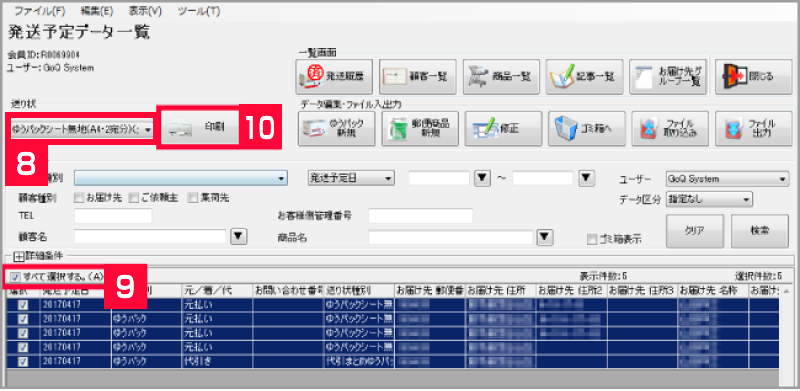Click the 代引き cell in last row
Screen dimensions: 800x391
[217, 361]
